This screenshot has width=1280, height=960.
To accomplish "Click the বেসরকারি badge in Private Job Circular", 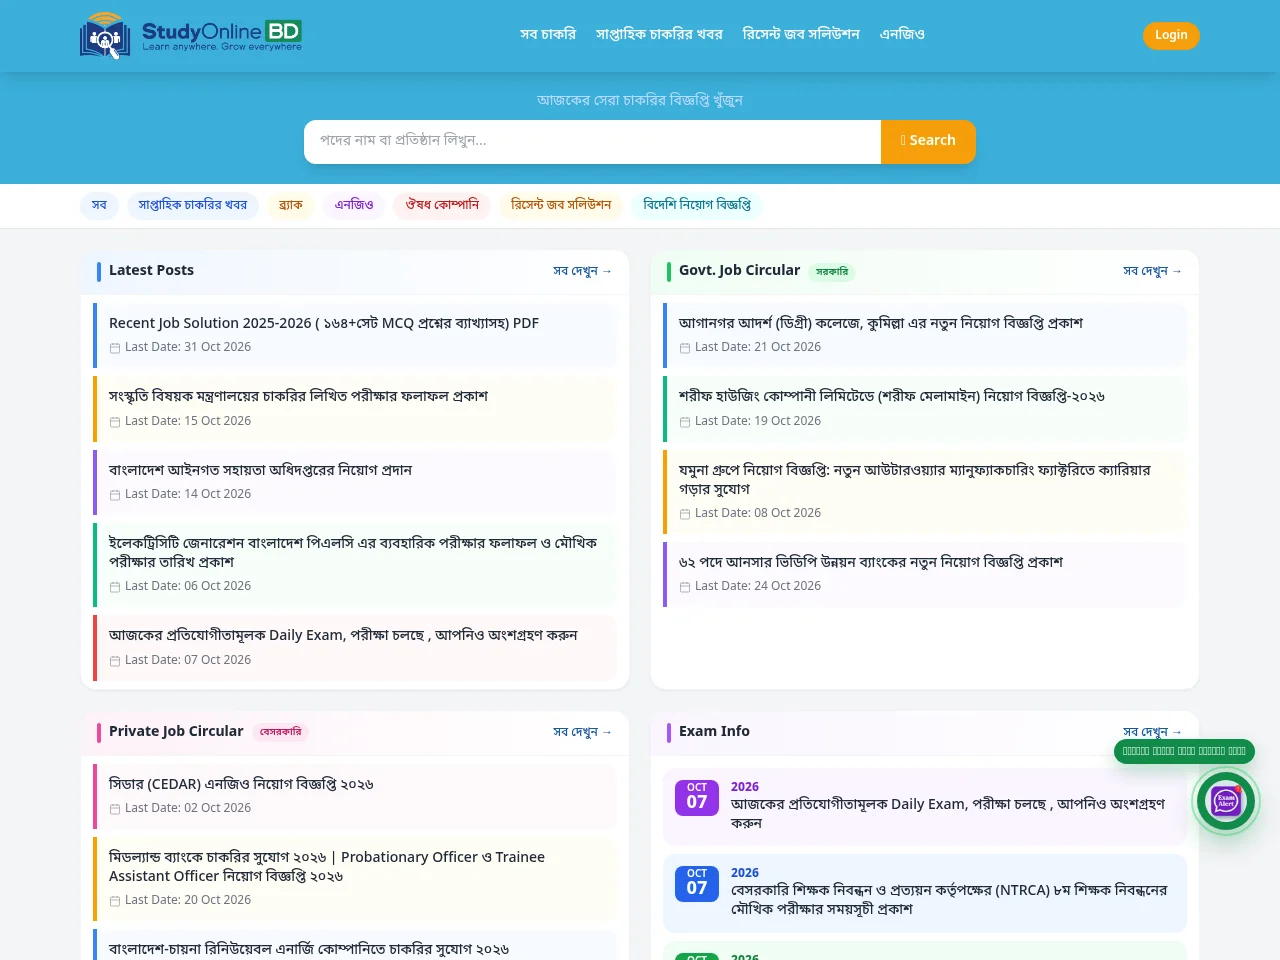I will pos(280,732).
